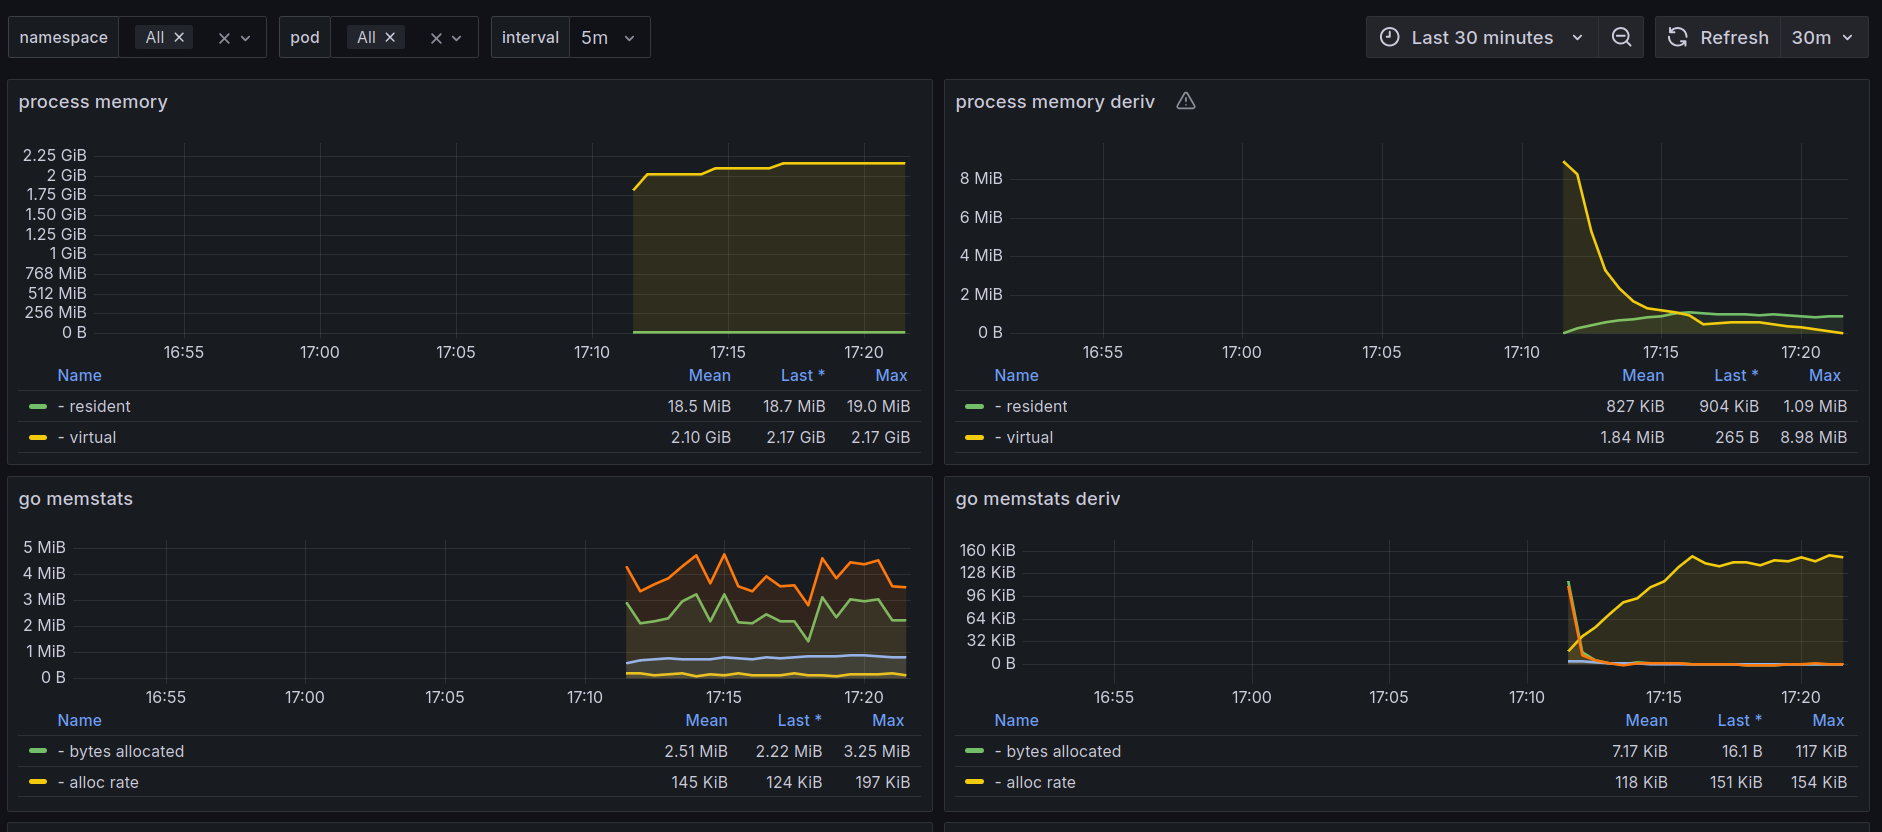Sort process memory legend by Last *

click(x=802, y=375)
